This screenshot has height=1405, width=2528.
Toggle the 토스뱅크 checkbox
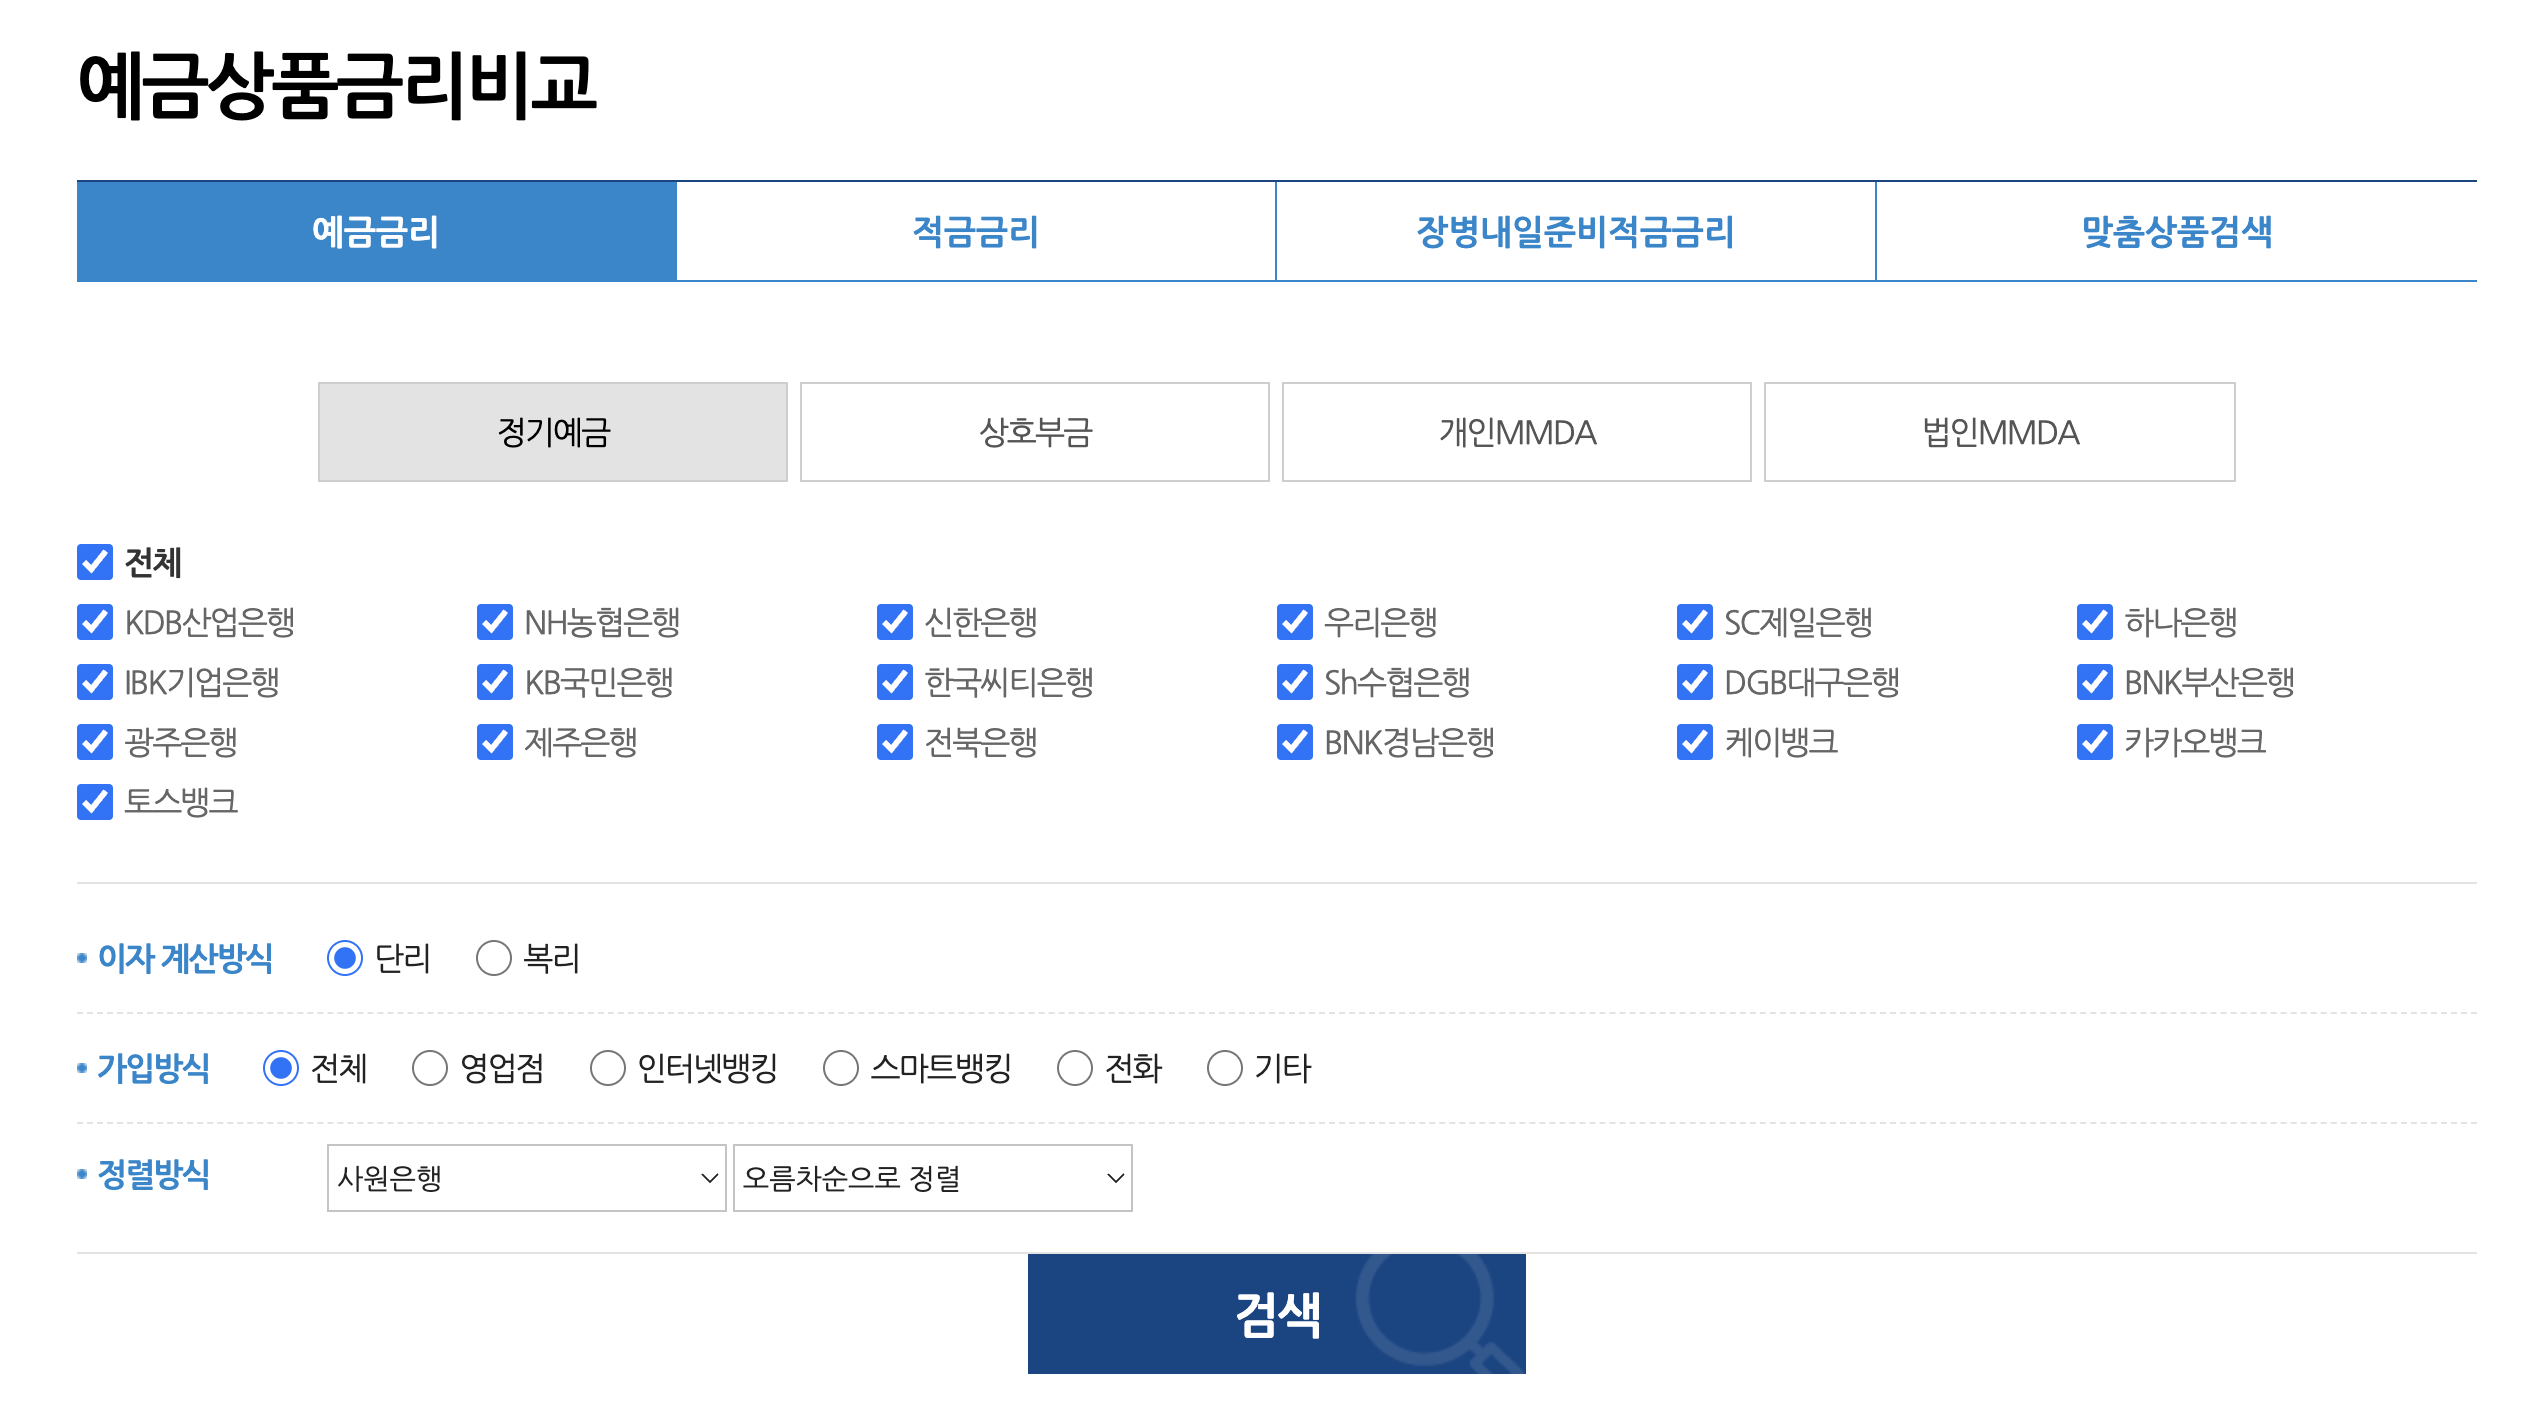pos(95,802)
